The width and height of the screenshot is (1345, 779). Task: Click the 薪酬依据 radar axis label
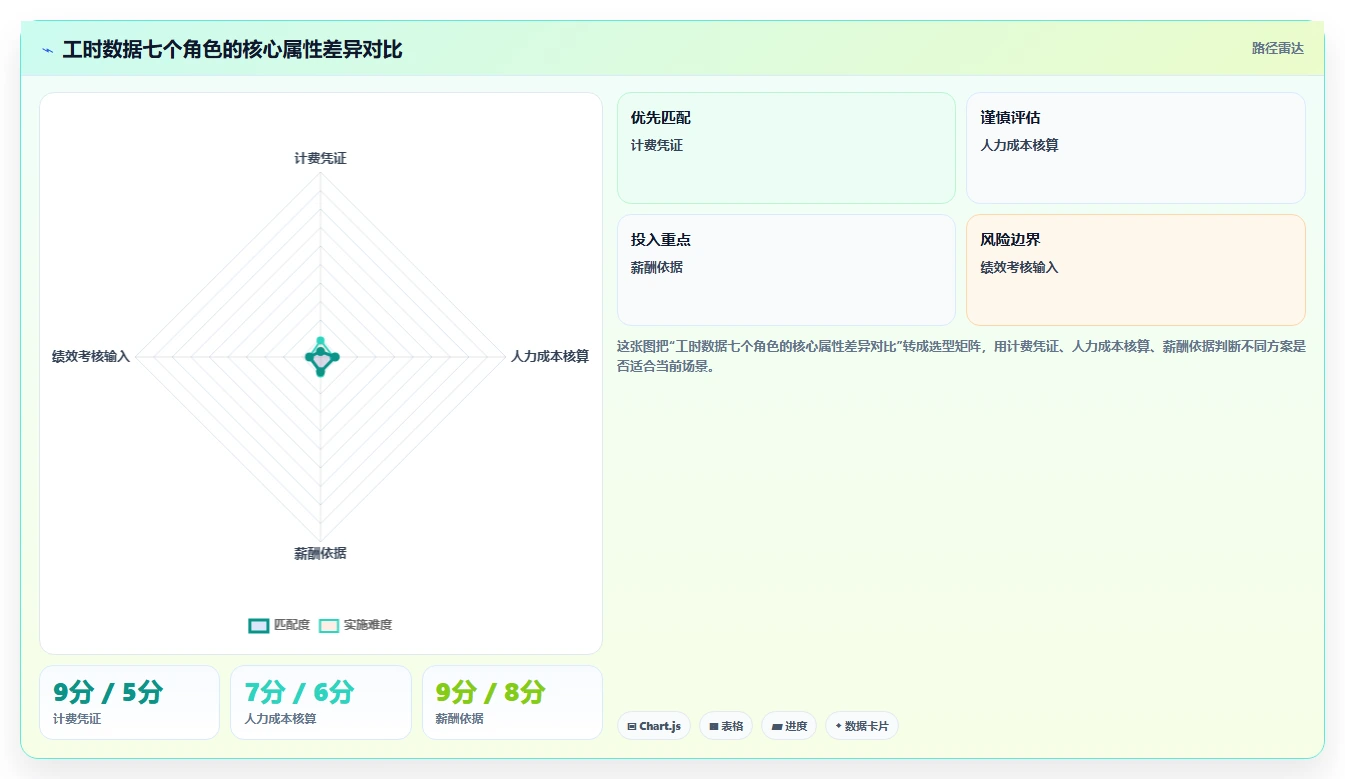(x=320, y=553)
